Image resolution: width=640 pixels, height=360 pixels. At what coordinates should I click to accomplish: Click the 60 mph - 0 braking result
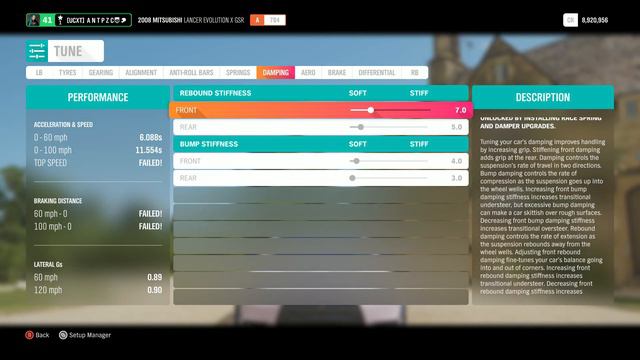[x=150, y=214]
